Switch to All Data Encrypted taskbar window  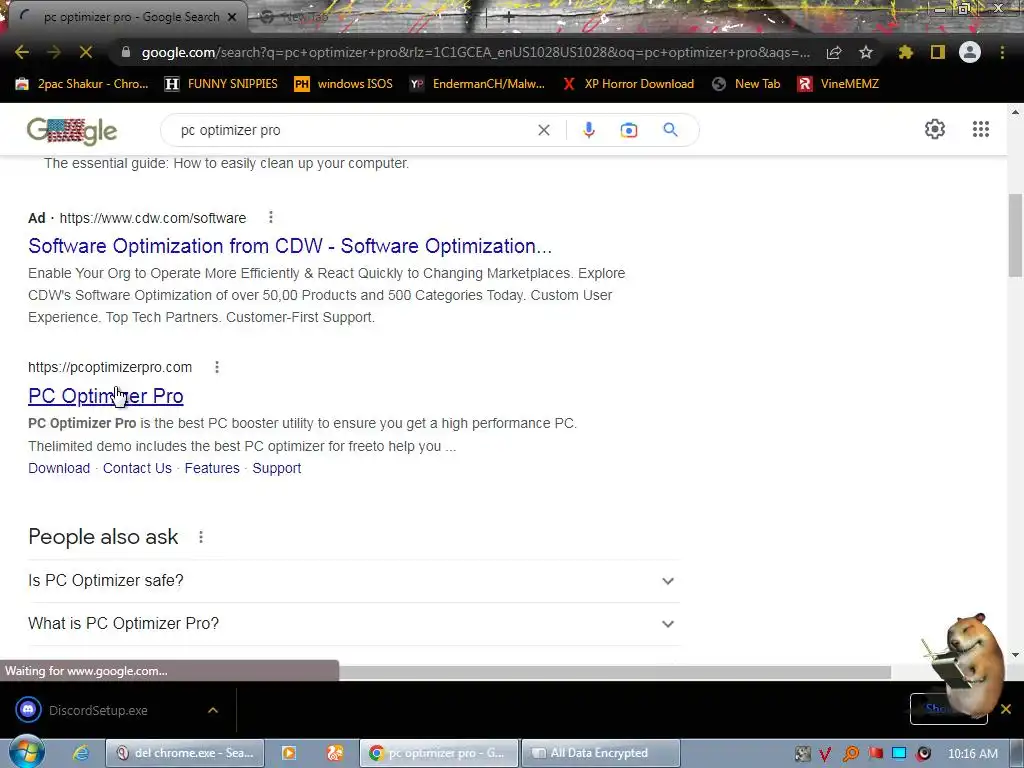pyautogui.click(x=601, y=753)
